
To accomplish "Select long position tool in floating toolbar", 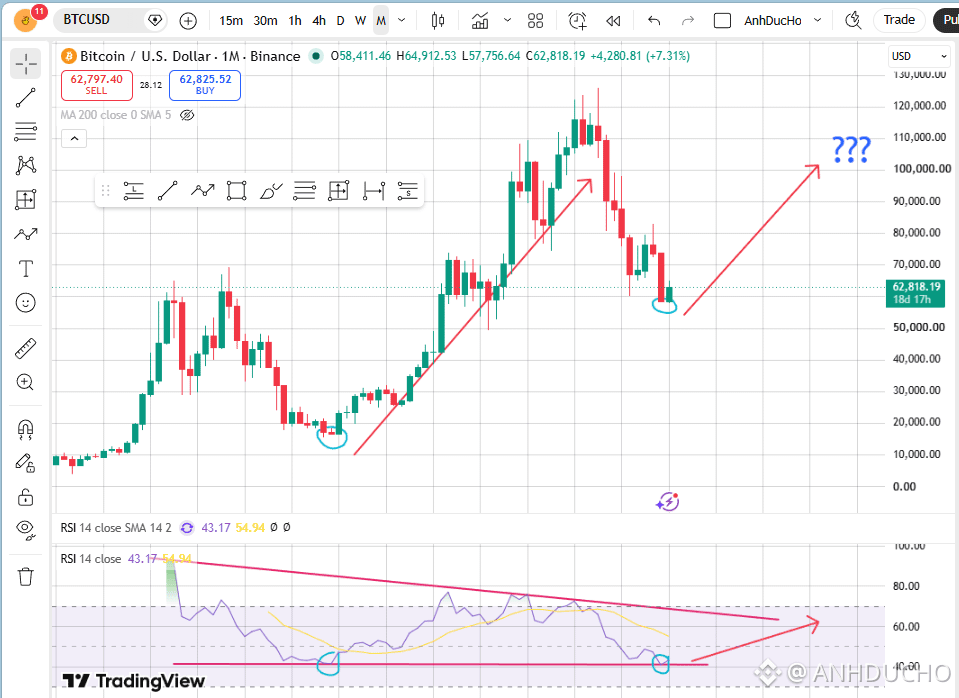I will pos(133,191).
